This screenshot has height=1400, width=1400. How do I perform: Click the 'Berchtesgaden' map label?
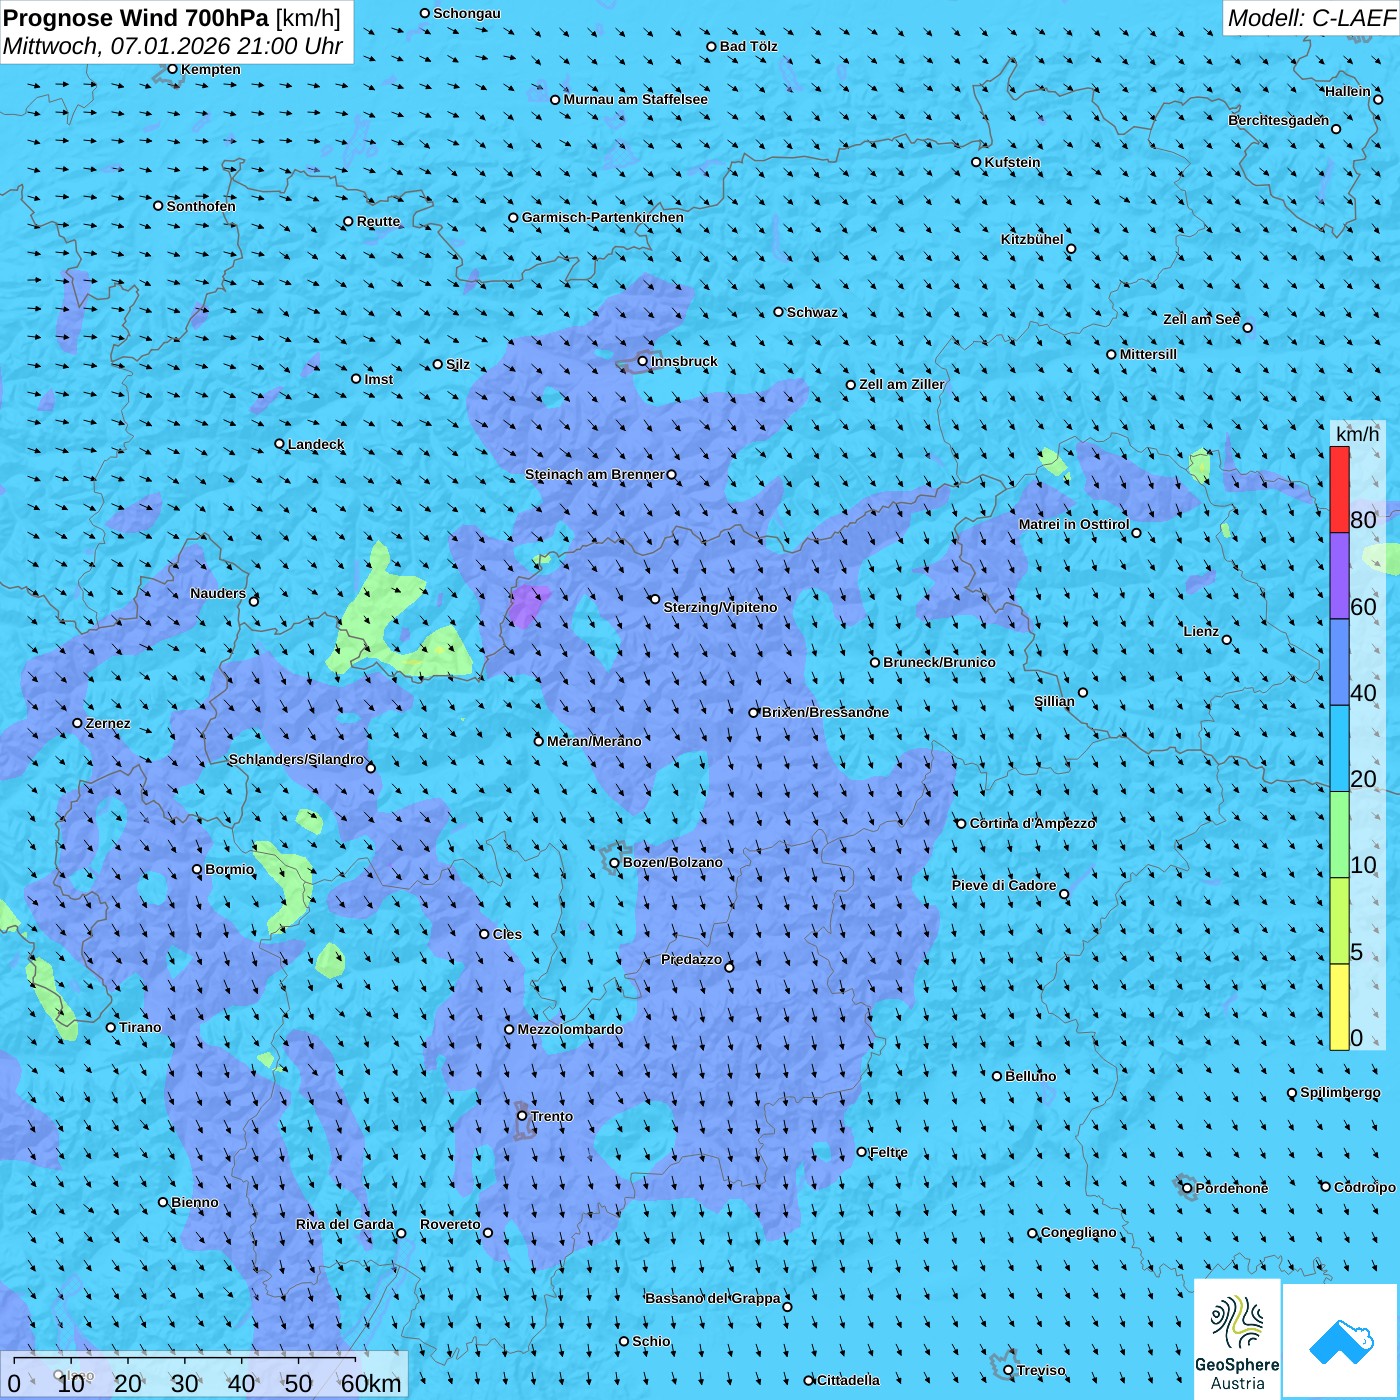point(1278,120)
